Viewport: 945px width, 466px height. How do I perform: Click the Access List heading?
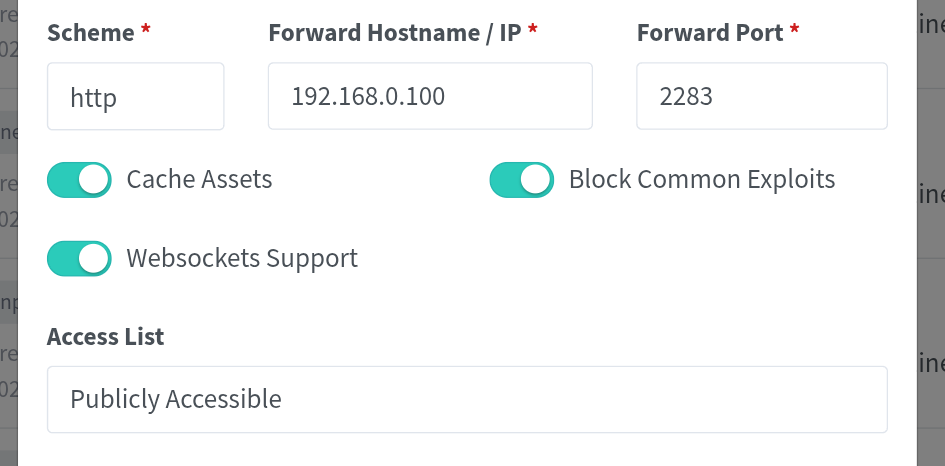tap(105, 337)
